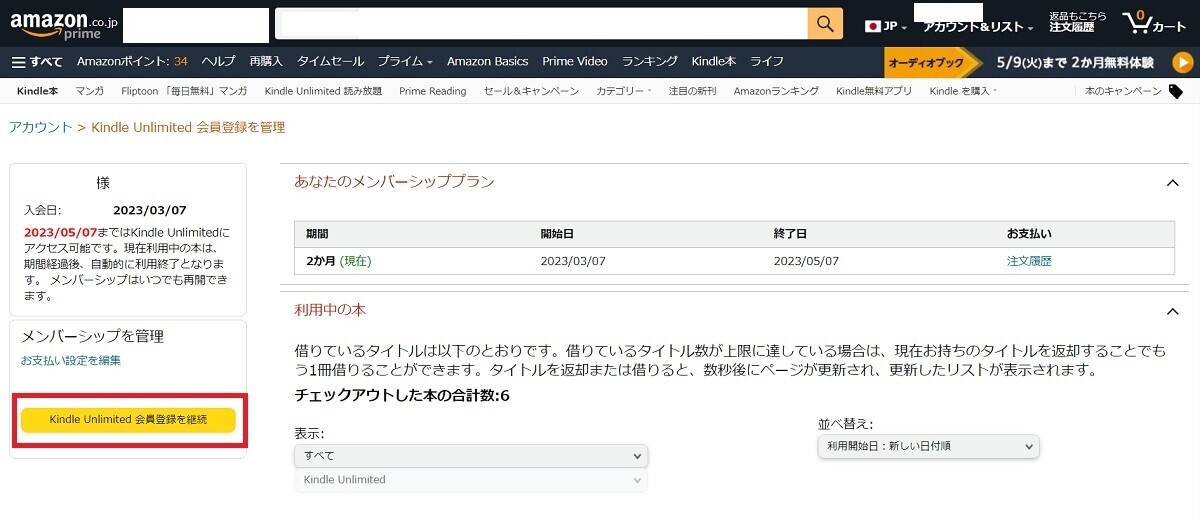Collapse あなたのメンバーシッププラン section
The width and height of the screenshot is (1200, 518).
coord(1173,183)
